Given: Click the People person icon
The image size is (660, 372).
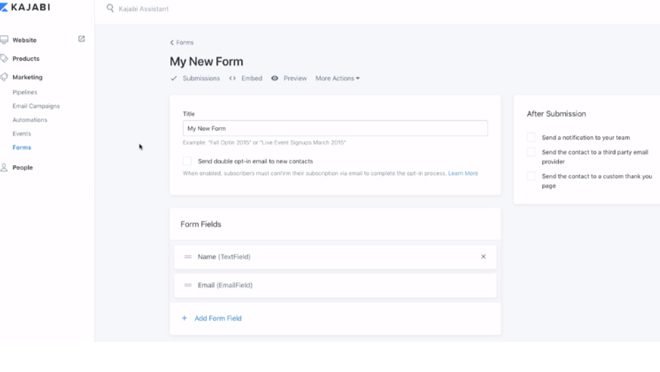Looking at the screenshot, I should [x=4, y=167].
